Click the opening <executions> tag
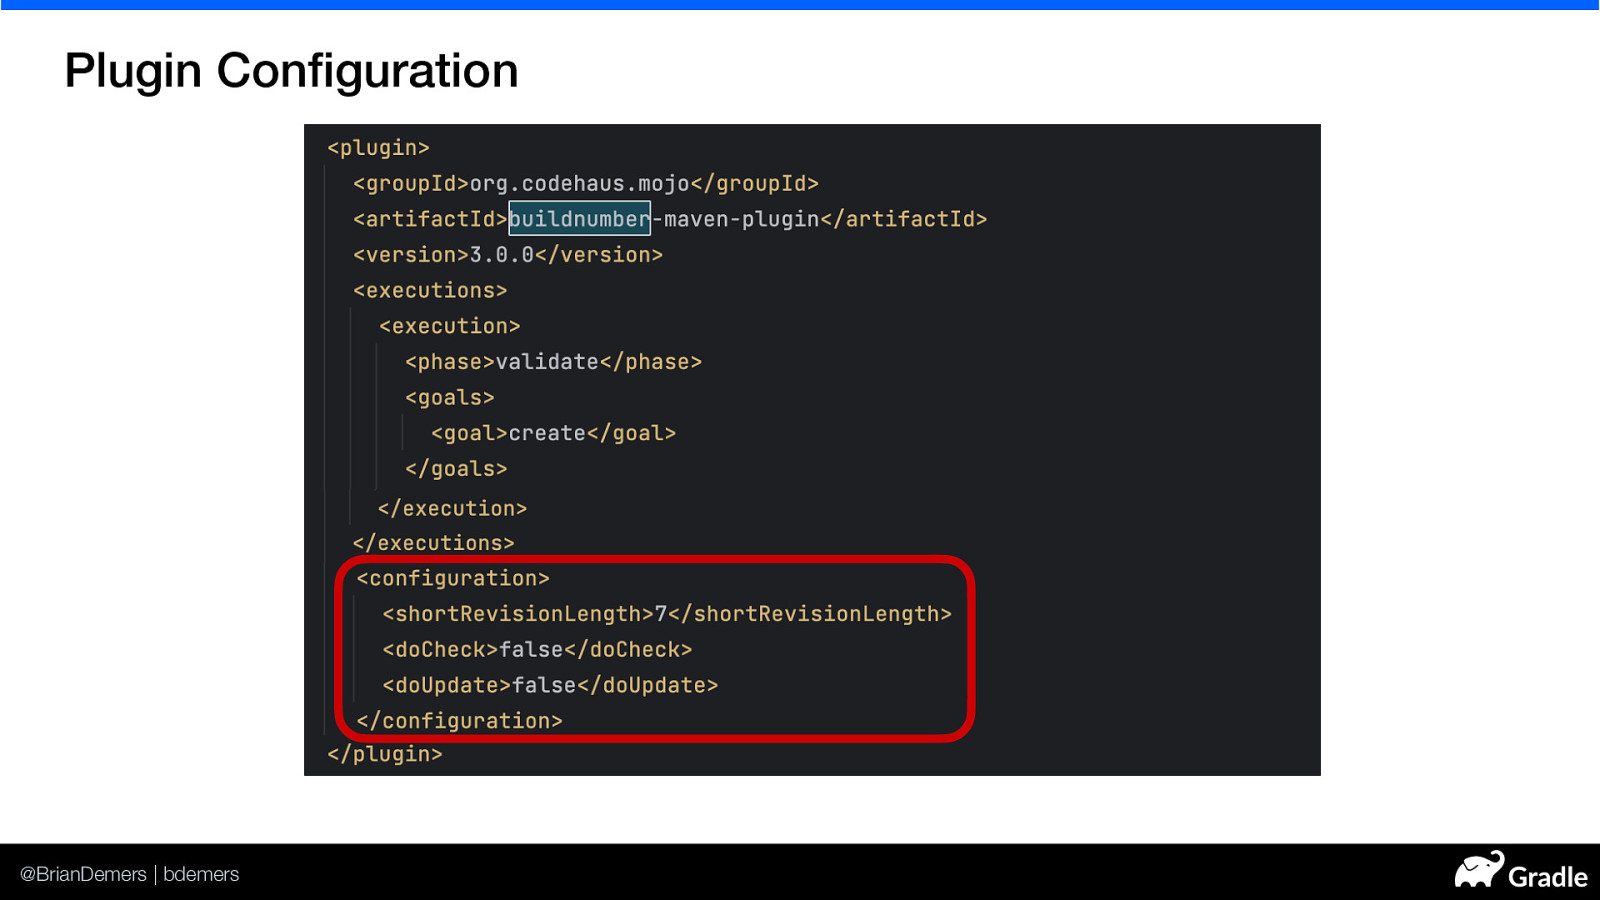This screenshot has width=1600, height=900. tap(430, 291)
